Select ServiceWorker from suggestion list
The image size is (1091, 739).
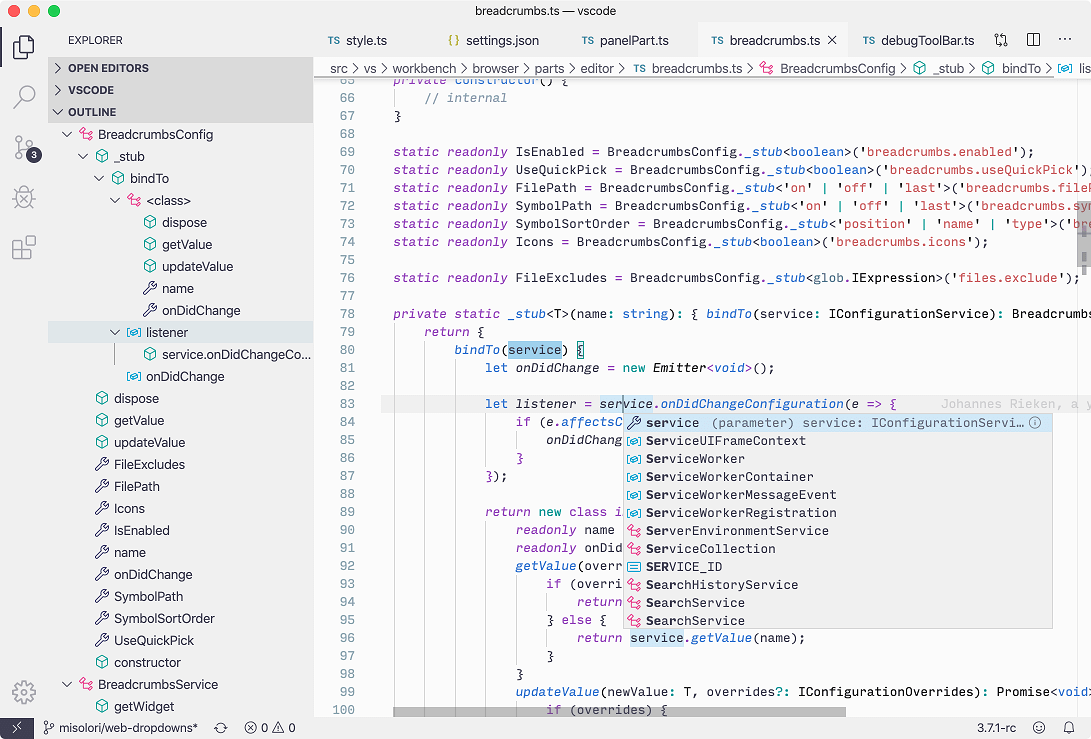[695, 459]
